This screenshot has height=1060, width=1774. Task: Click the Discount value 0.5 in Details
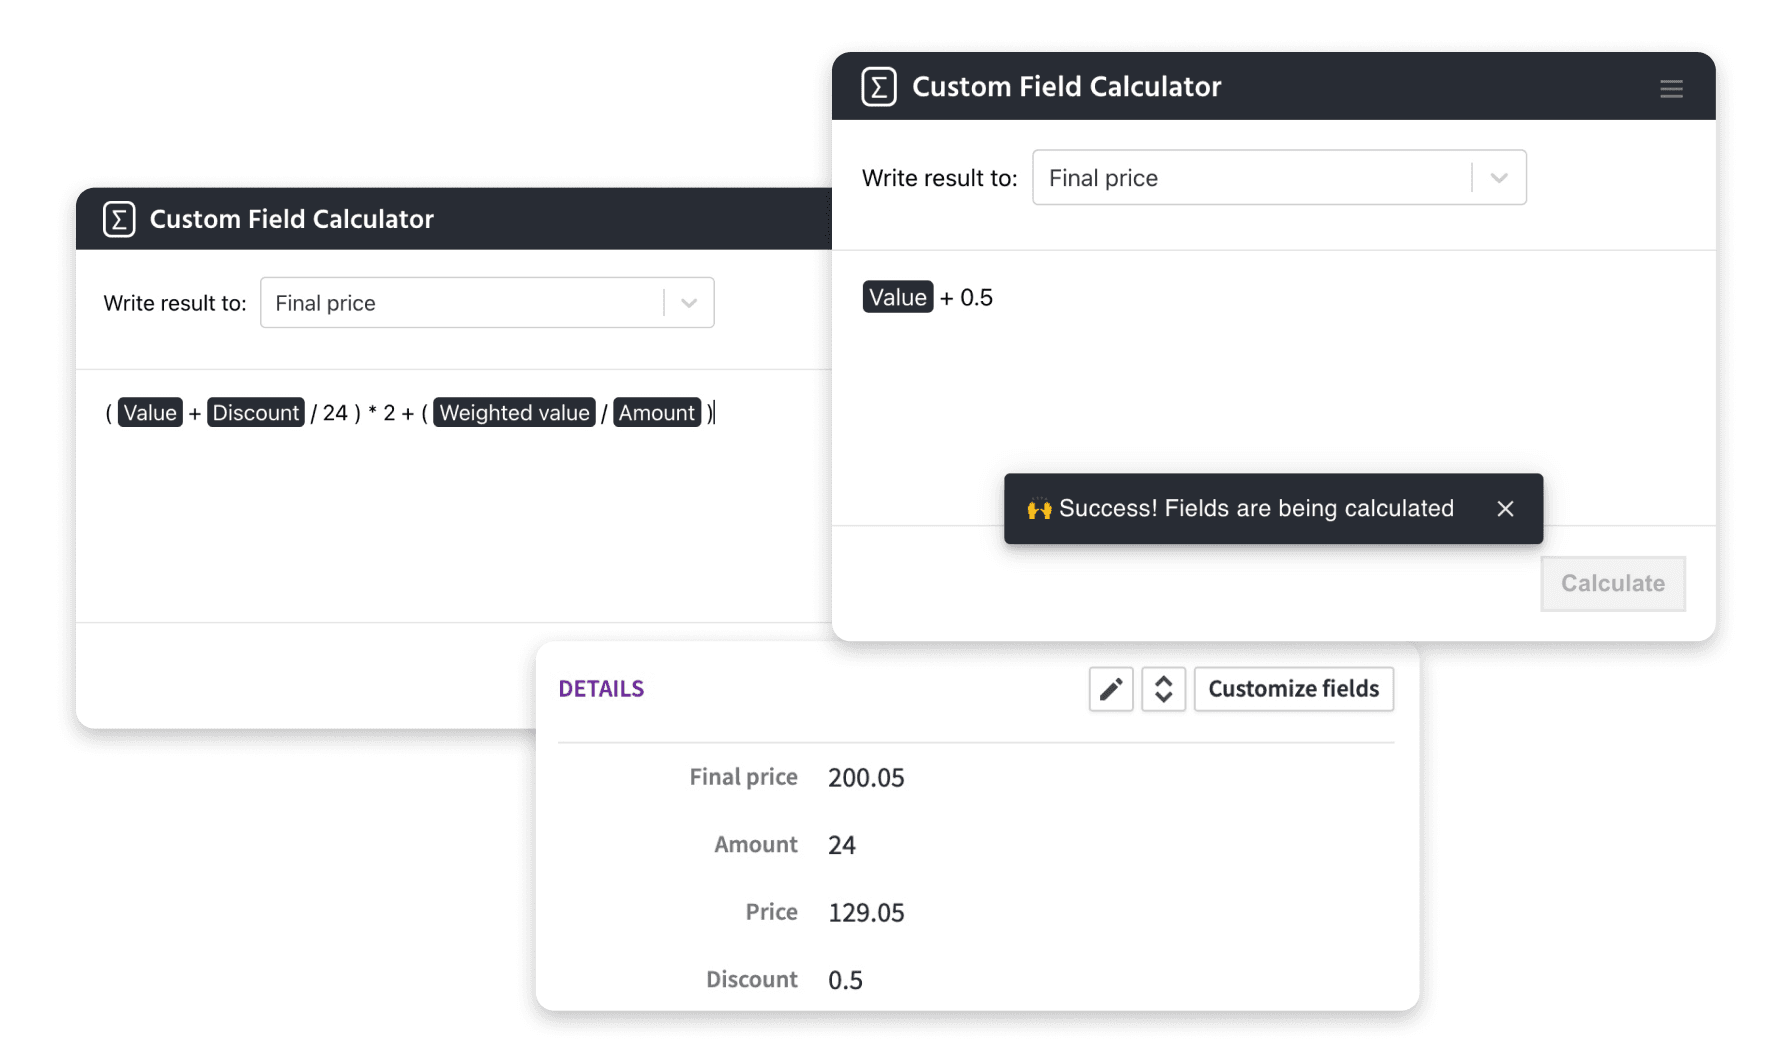(x=845, y=979)
